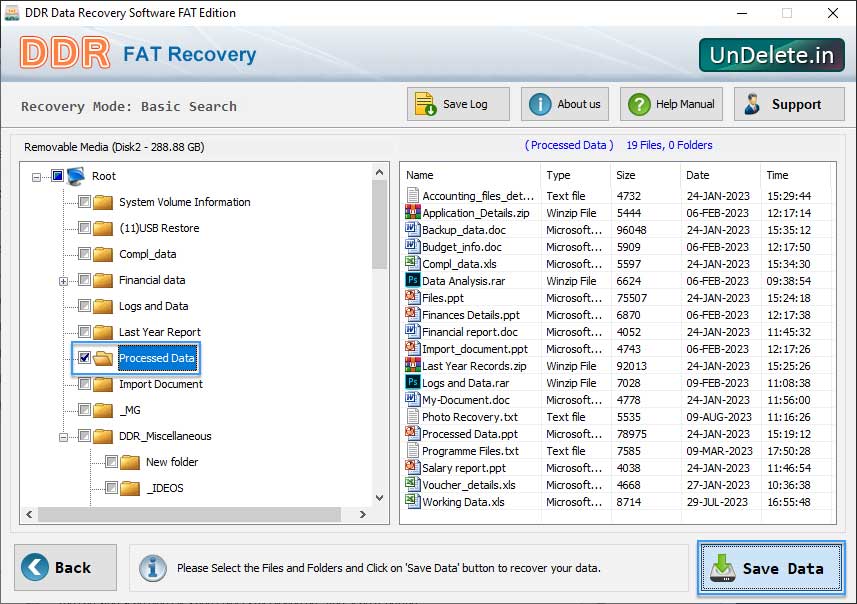Sort files by Time column header

click(796, 175)
